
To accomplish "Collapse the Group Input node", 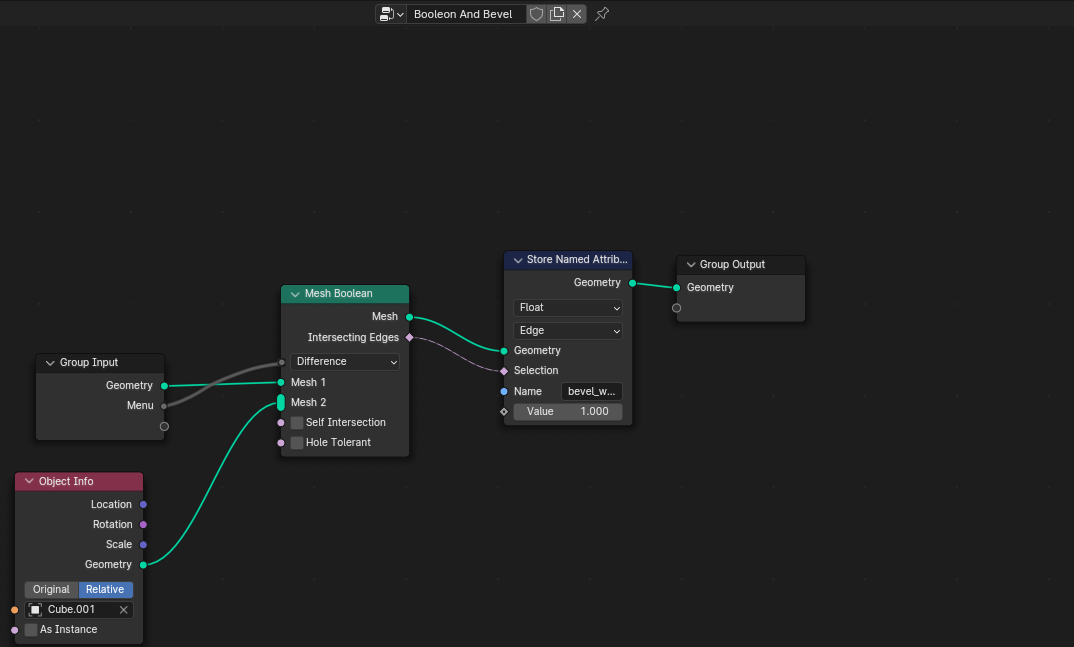I will tap(50, 363).
